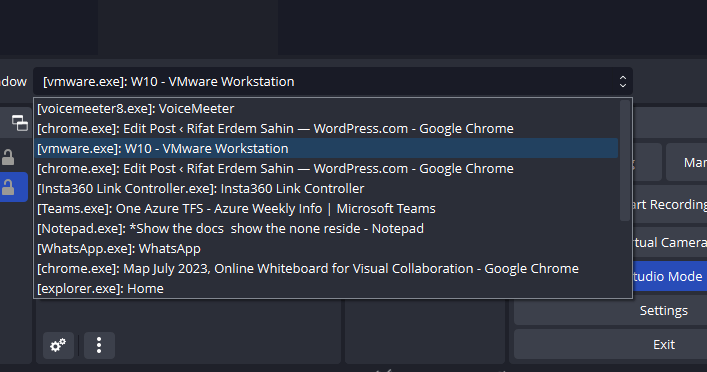The width and height of the screenshot is (707, 372).
Task: Click the Start Virtual Camera button
Action: [670, 243]
